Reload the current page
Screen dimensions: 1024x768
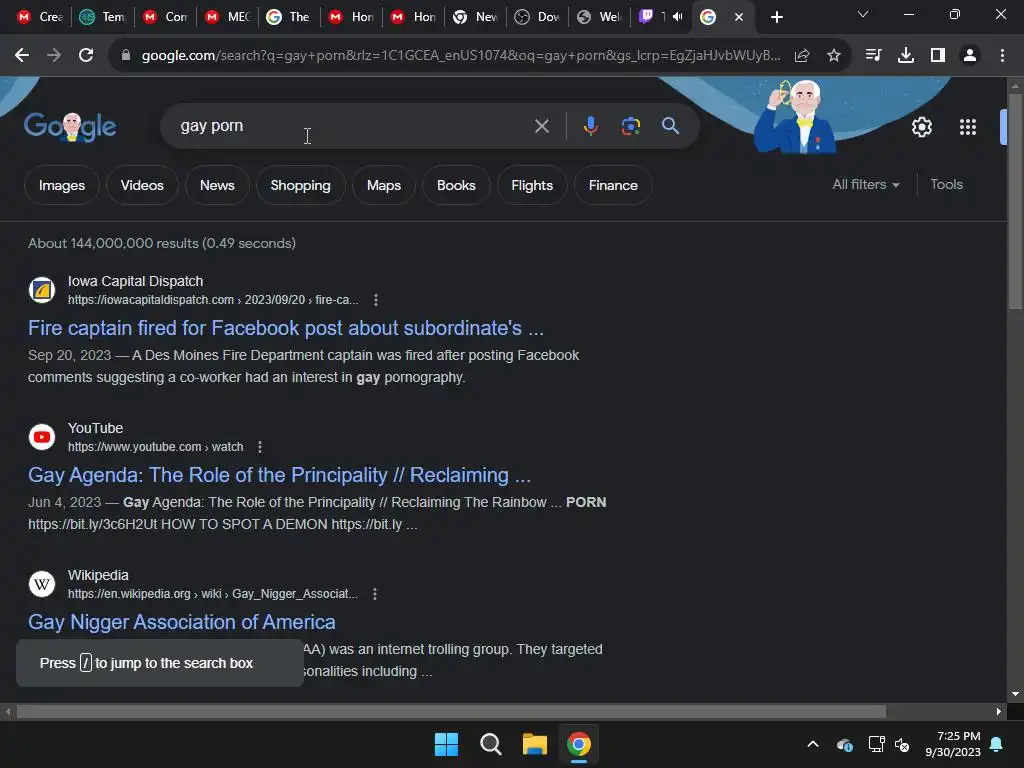click(x=86, y=56)
